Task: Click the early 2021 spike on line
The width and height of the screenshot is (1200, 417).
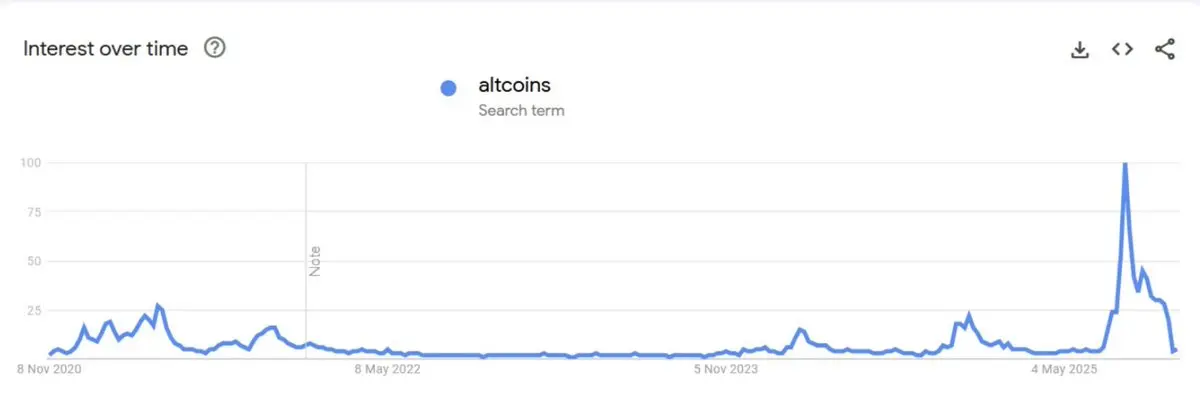Action: (157, 305)
